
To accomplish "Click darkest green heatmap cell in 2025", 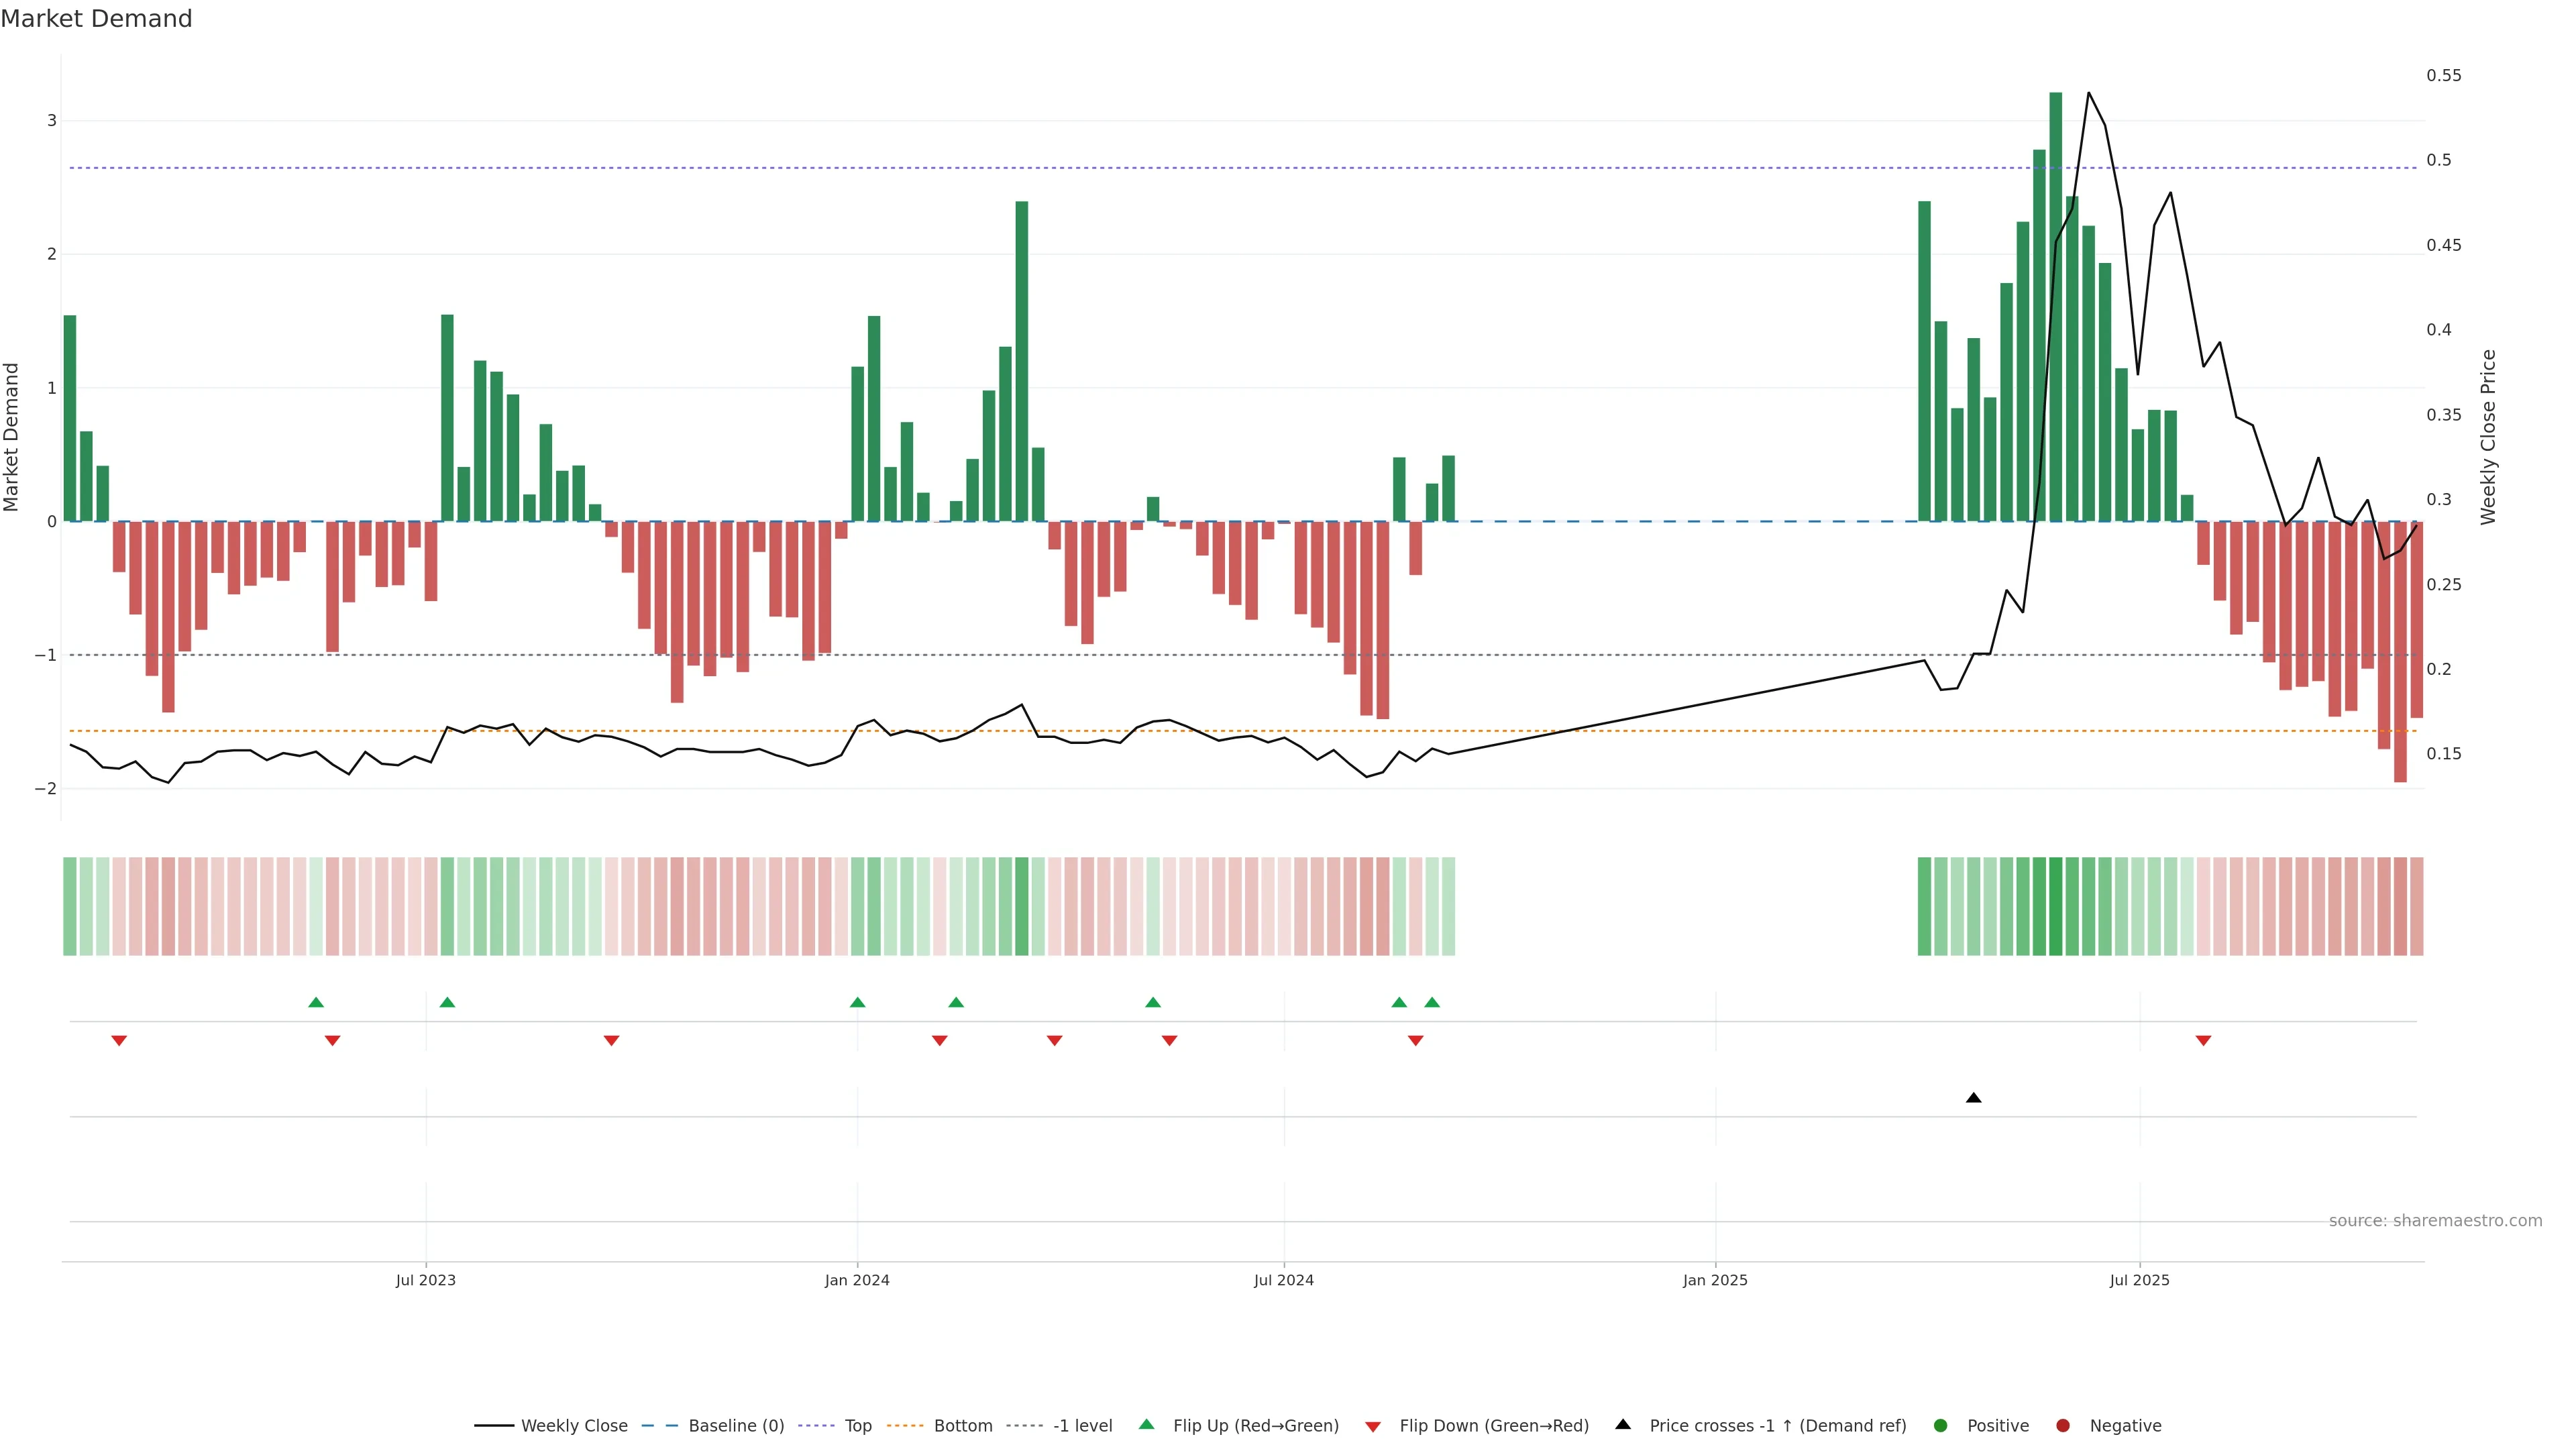I will 2055,906.
